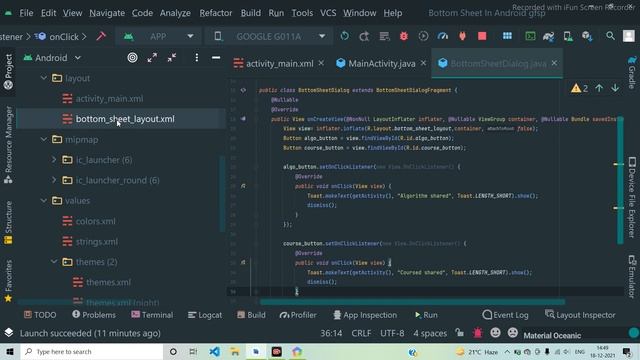Viewport: 640px width, 360px height.
Task: Go to next highlighted error arrow
Action: [615, 88]
